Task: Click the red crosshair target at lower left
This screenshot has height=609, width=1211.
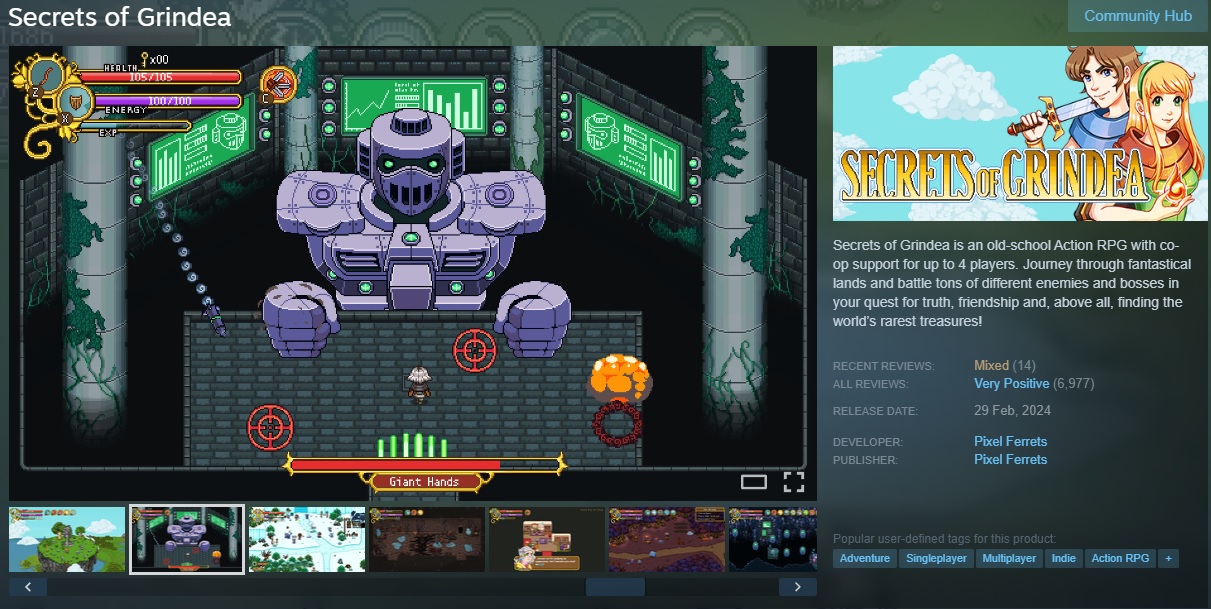Action: click(270, 427)
